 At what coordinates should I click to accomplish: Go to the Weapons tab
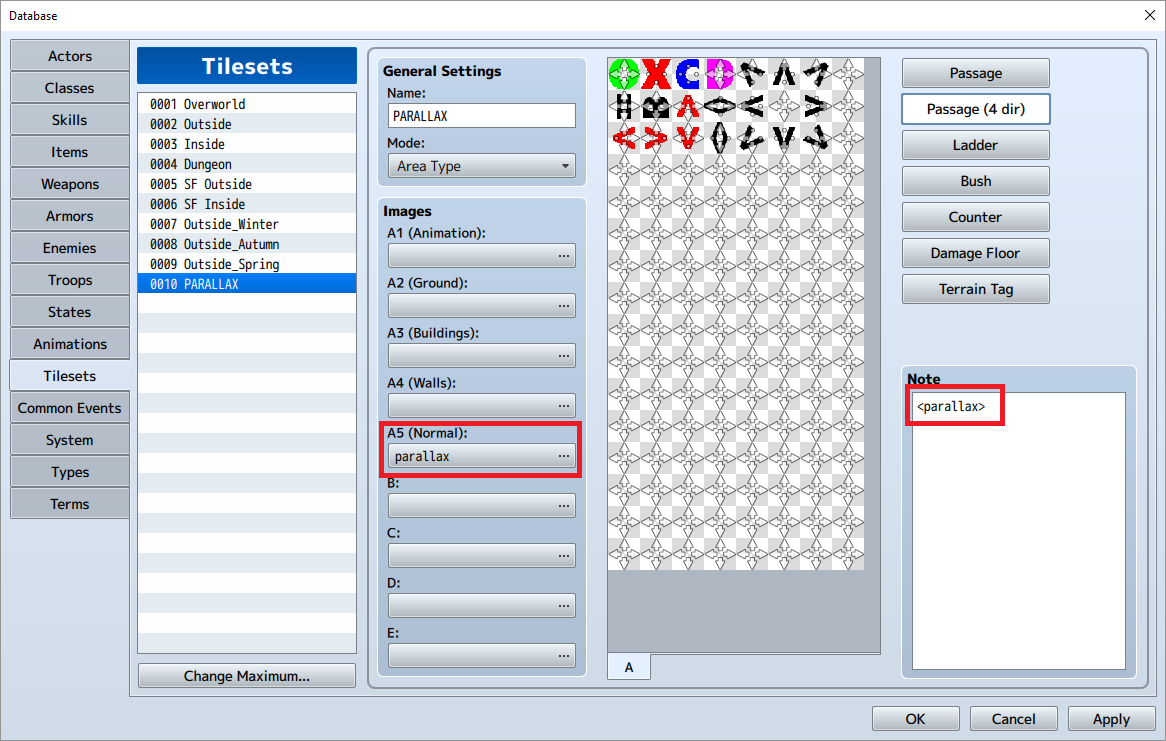[x=70, y=184]
